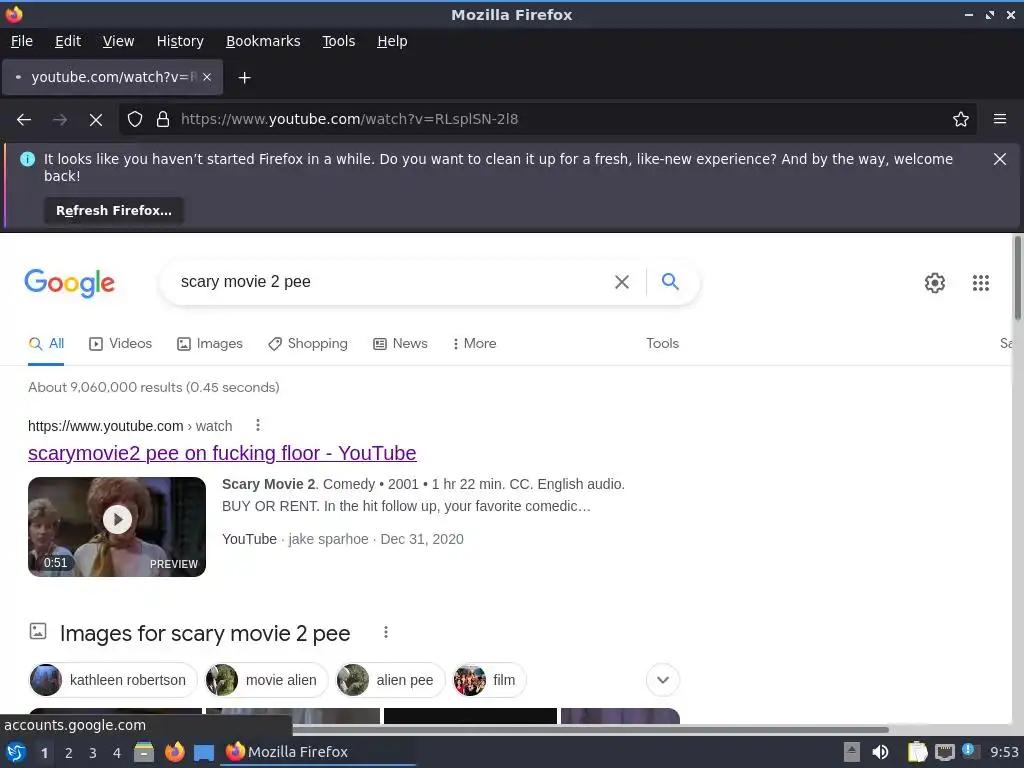Open the network monitor tray icon

coord(944,753)
